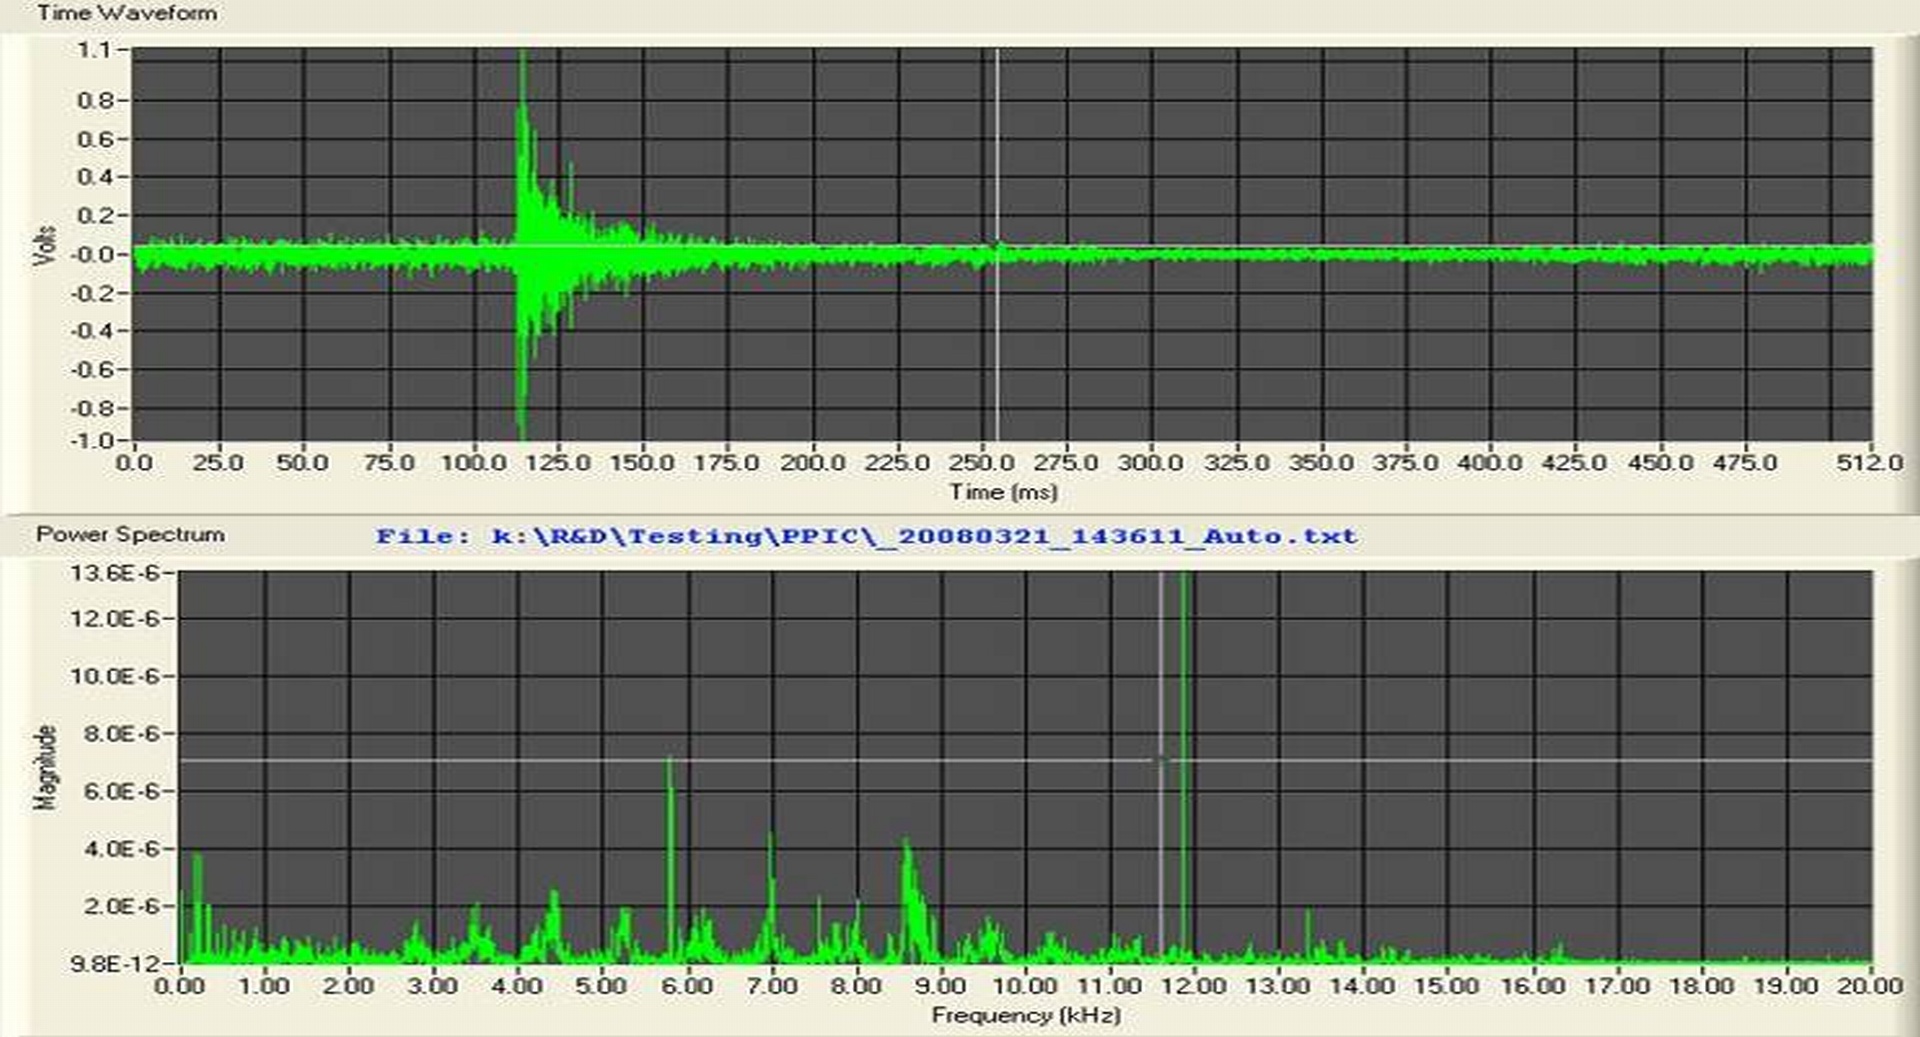This screenshot has height=1037, width=1920.
Task: Click the 1.1 Volts axis maximum value
Action: coord(95,50)
